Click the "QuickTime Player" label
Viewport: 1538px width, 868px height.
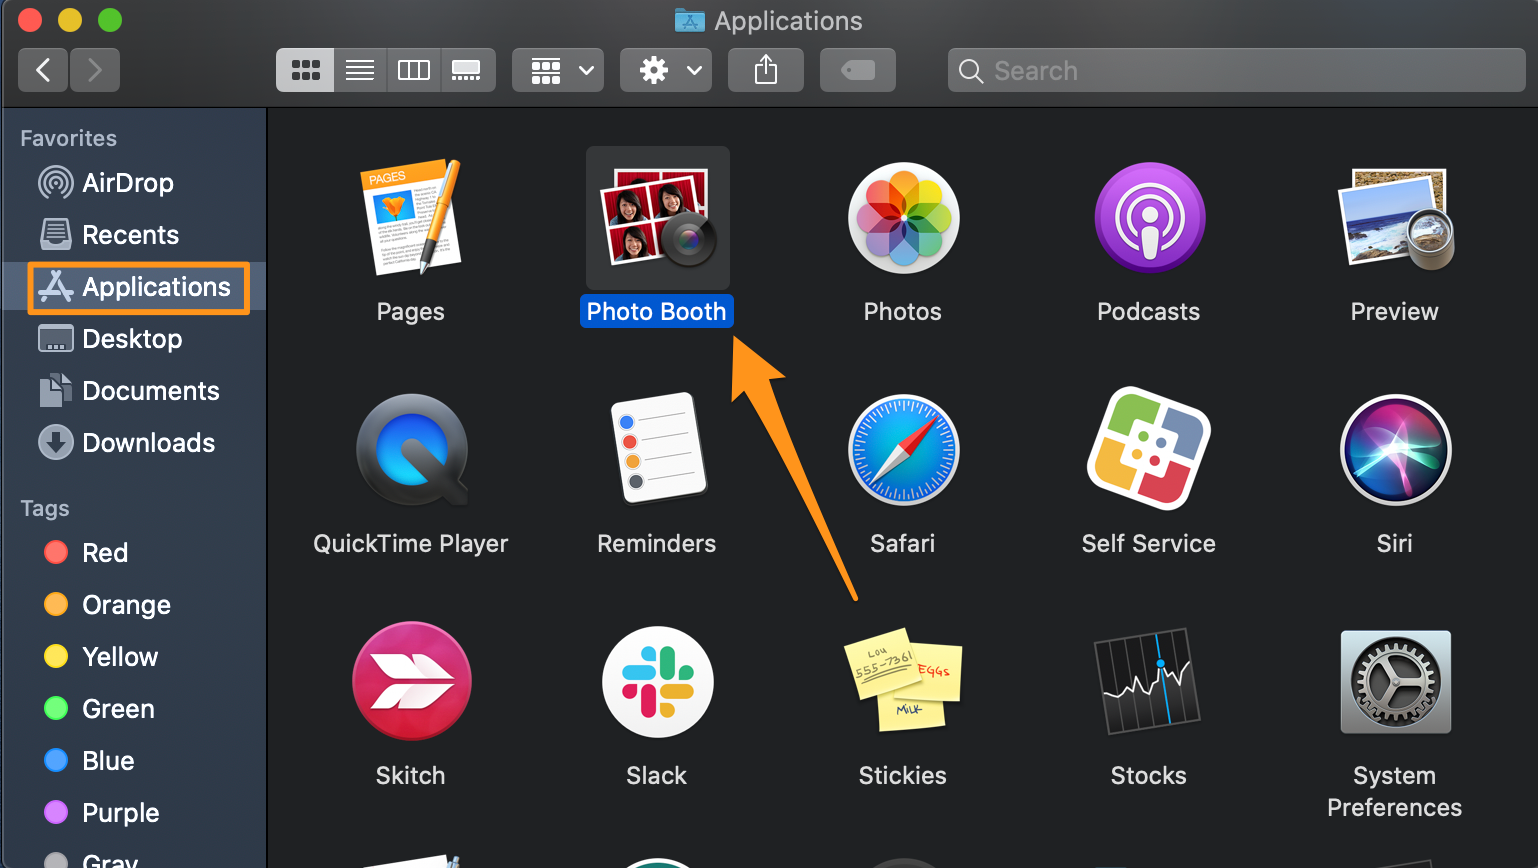(x=411, y=544)
